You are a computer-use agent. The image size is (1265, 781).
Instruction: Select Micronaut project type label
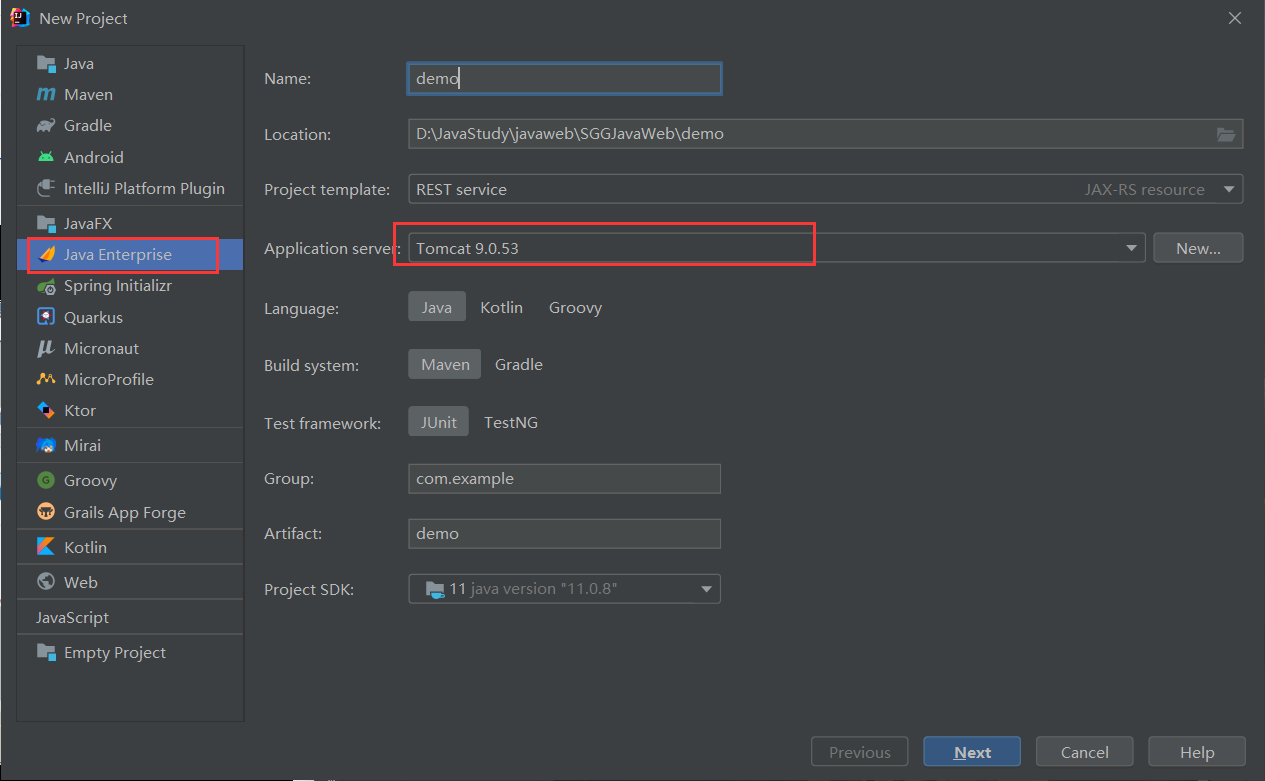pos(101,348)
